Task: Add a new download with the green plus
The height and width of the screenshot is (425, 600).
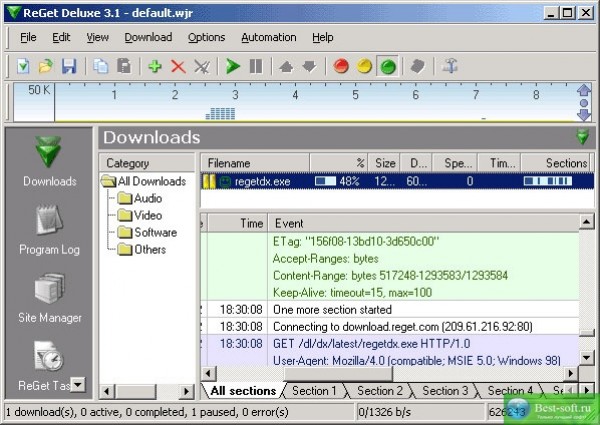Action: click(x=155, y=67)
